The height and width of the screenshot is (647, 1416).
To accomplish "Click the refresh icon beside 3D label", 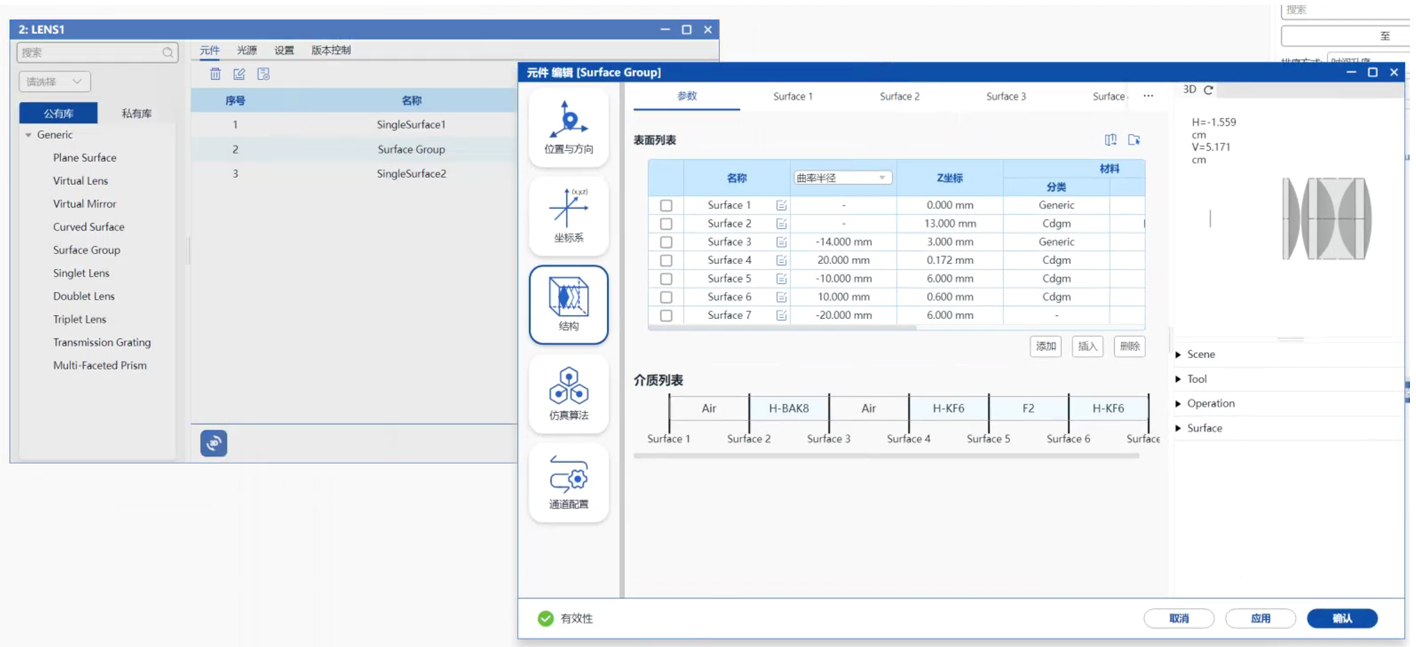I will (x=1208, y=90).
